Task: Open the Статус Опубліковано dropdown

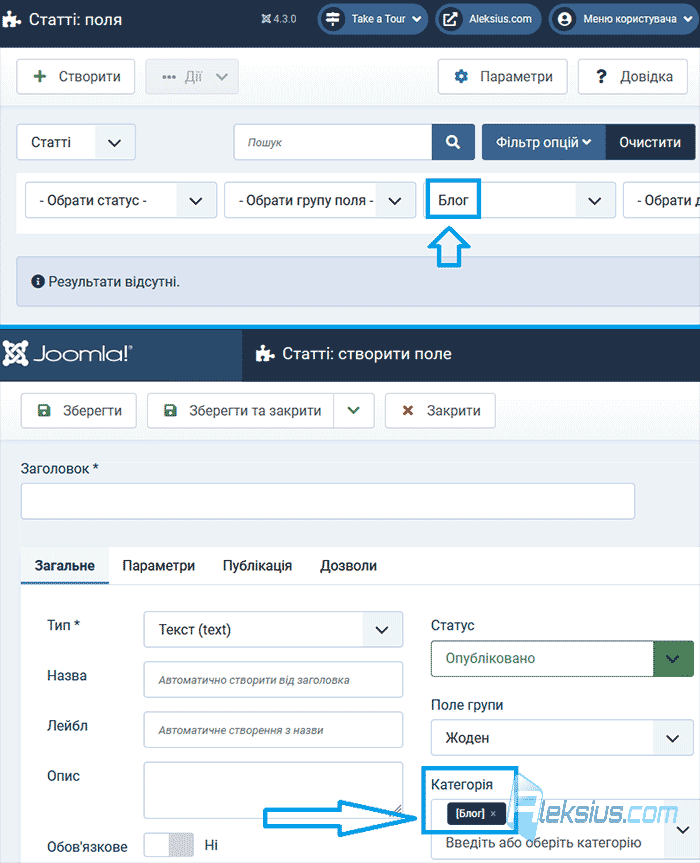Action: click(x=562, y=658)
